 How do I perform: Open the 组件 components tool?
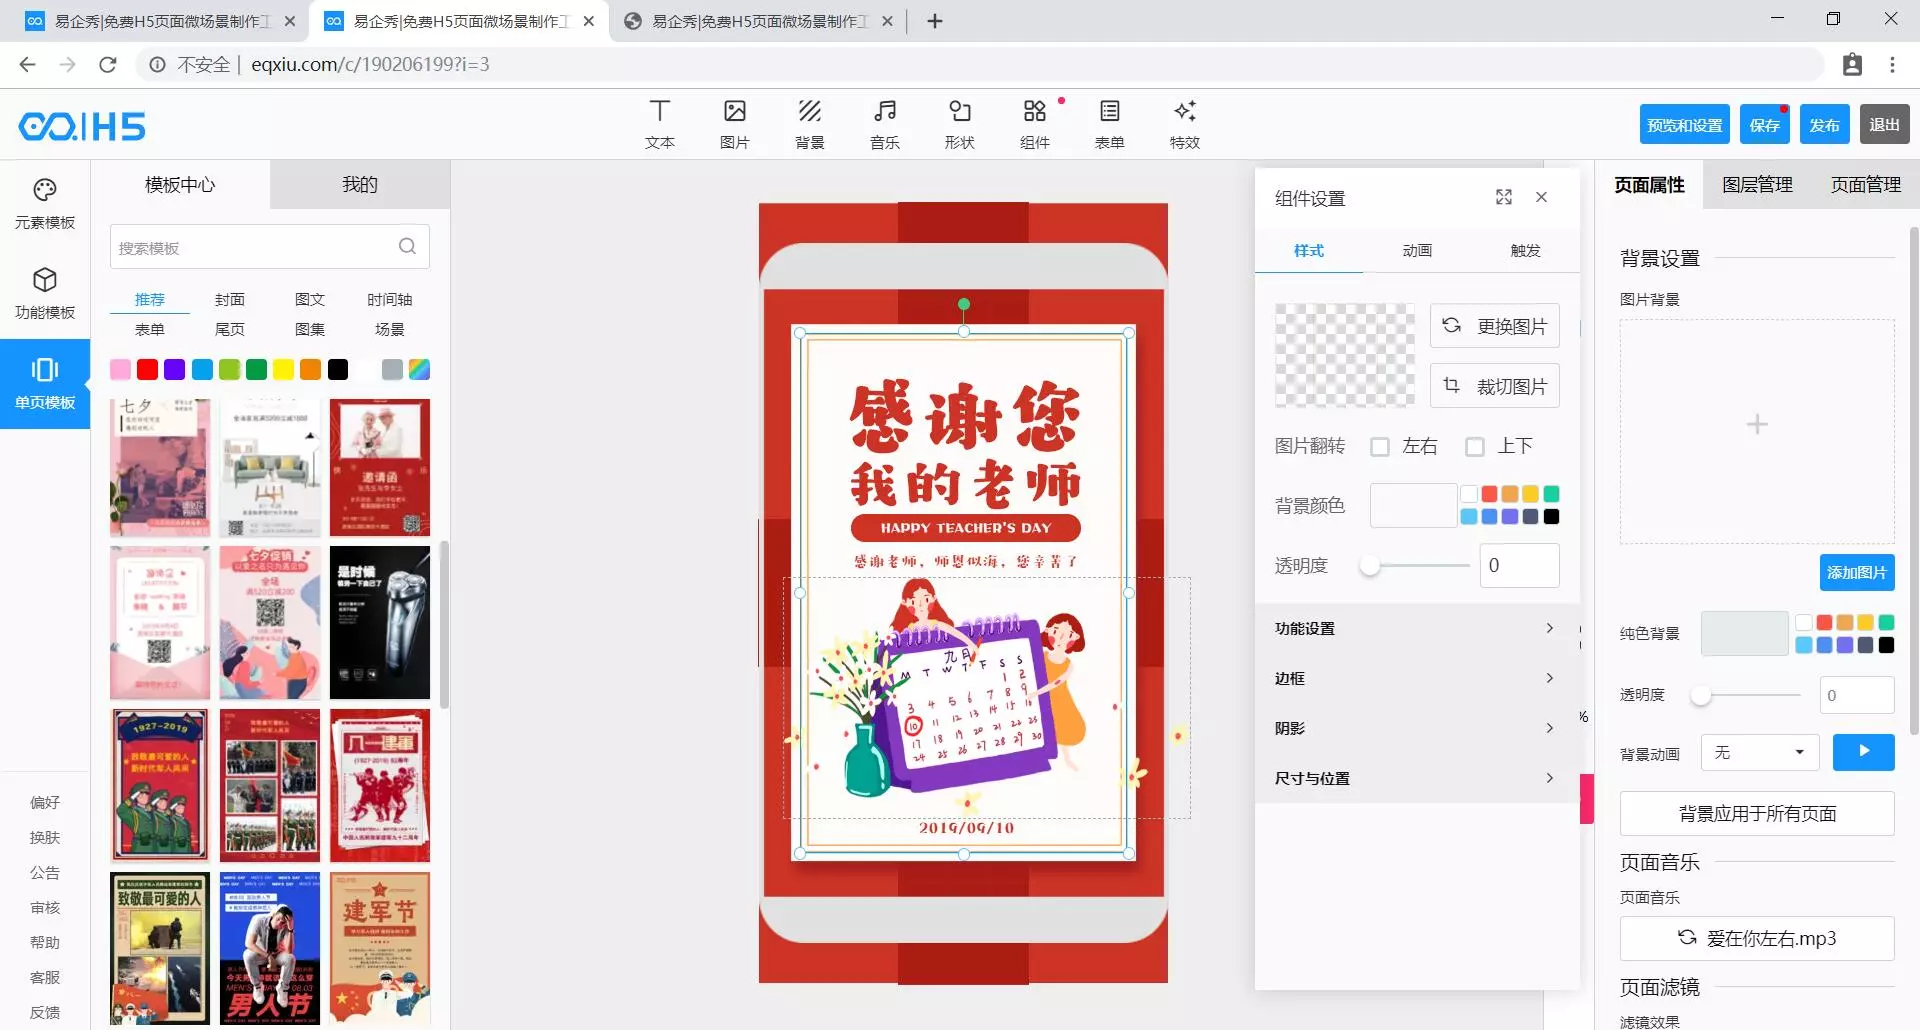point(1035,124)
